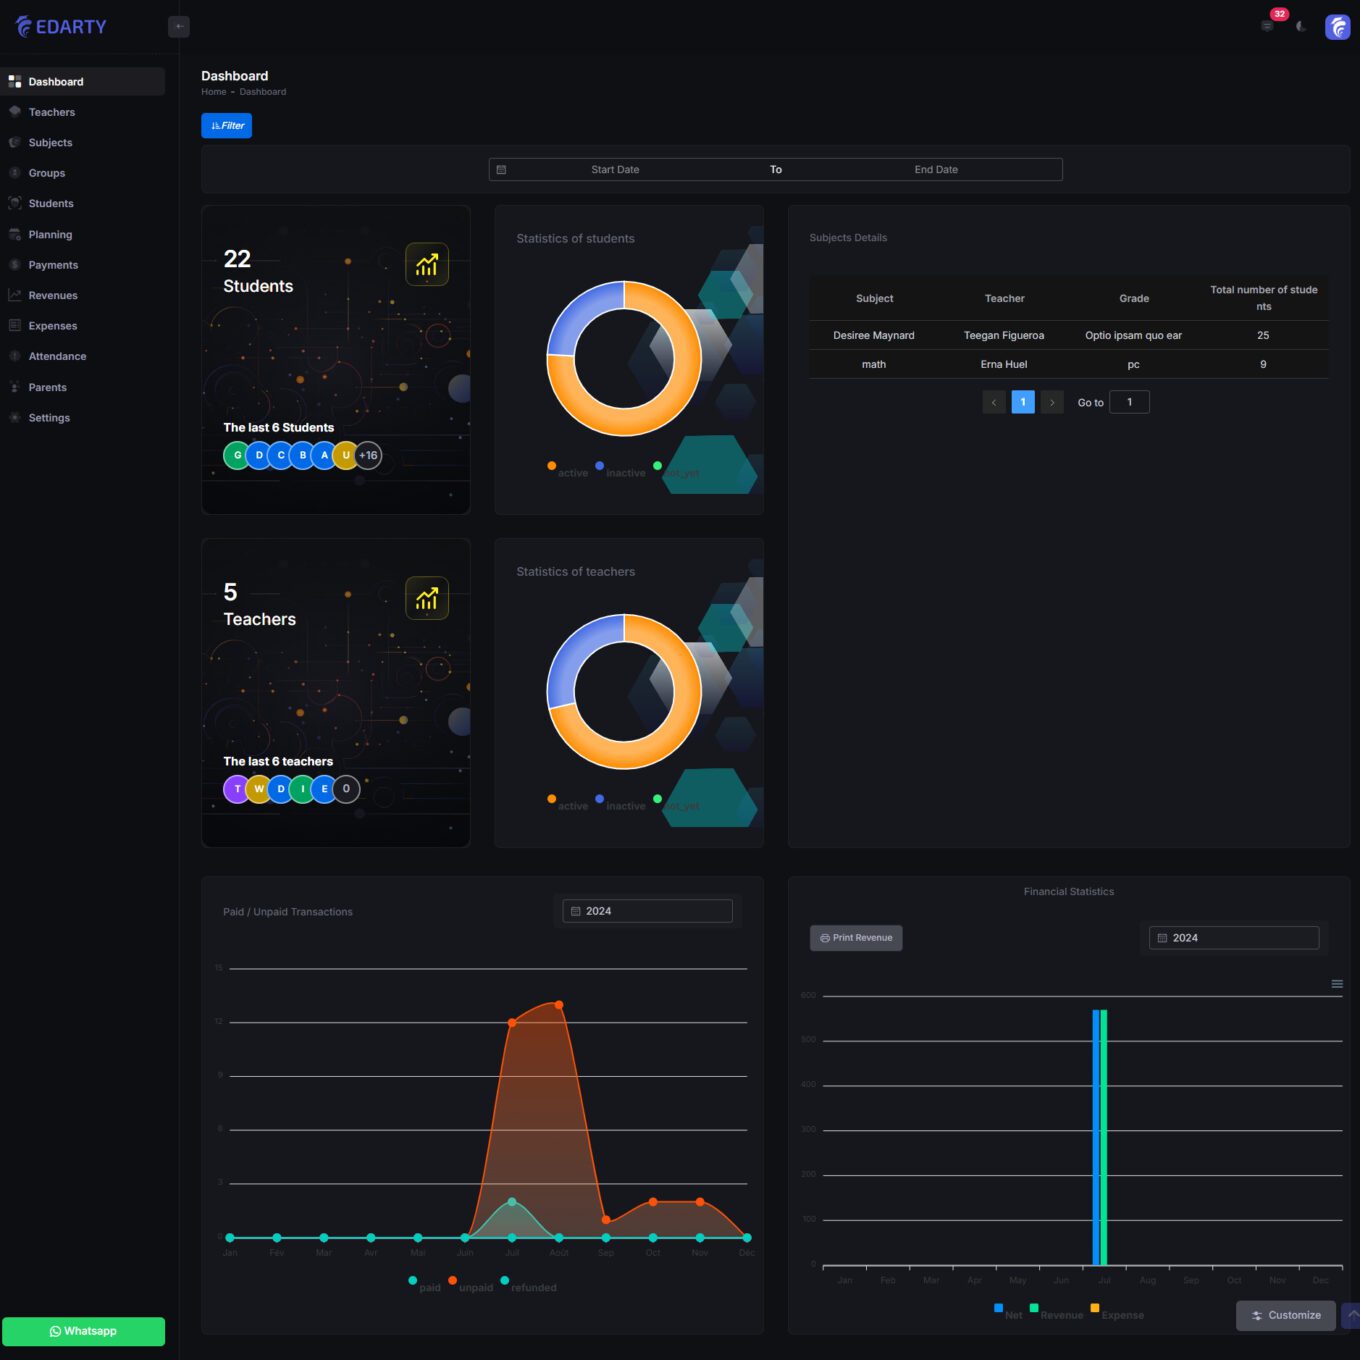Click the Teachers card growth chart icon

[427, 598]
